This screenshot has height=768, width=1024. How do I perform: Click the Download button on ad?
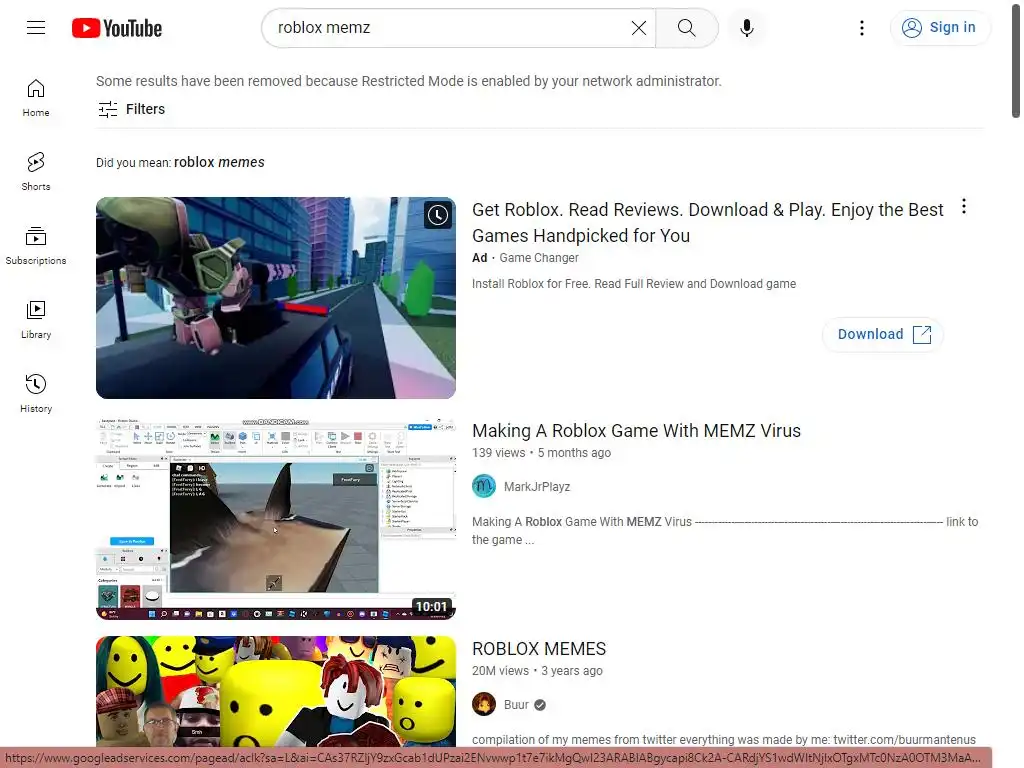[882, 334]
